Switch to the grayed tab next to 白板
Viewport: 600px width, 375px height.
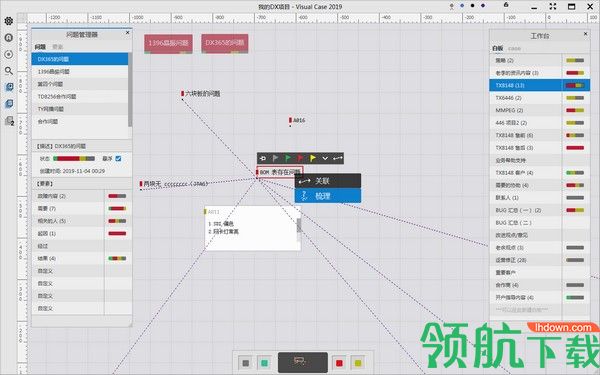pos(514,49)
